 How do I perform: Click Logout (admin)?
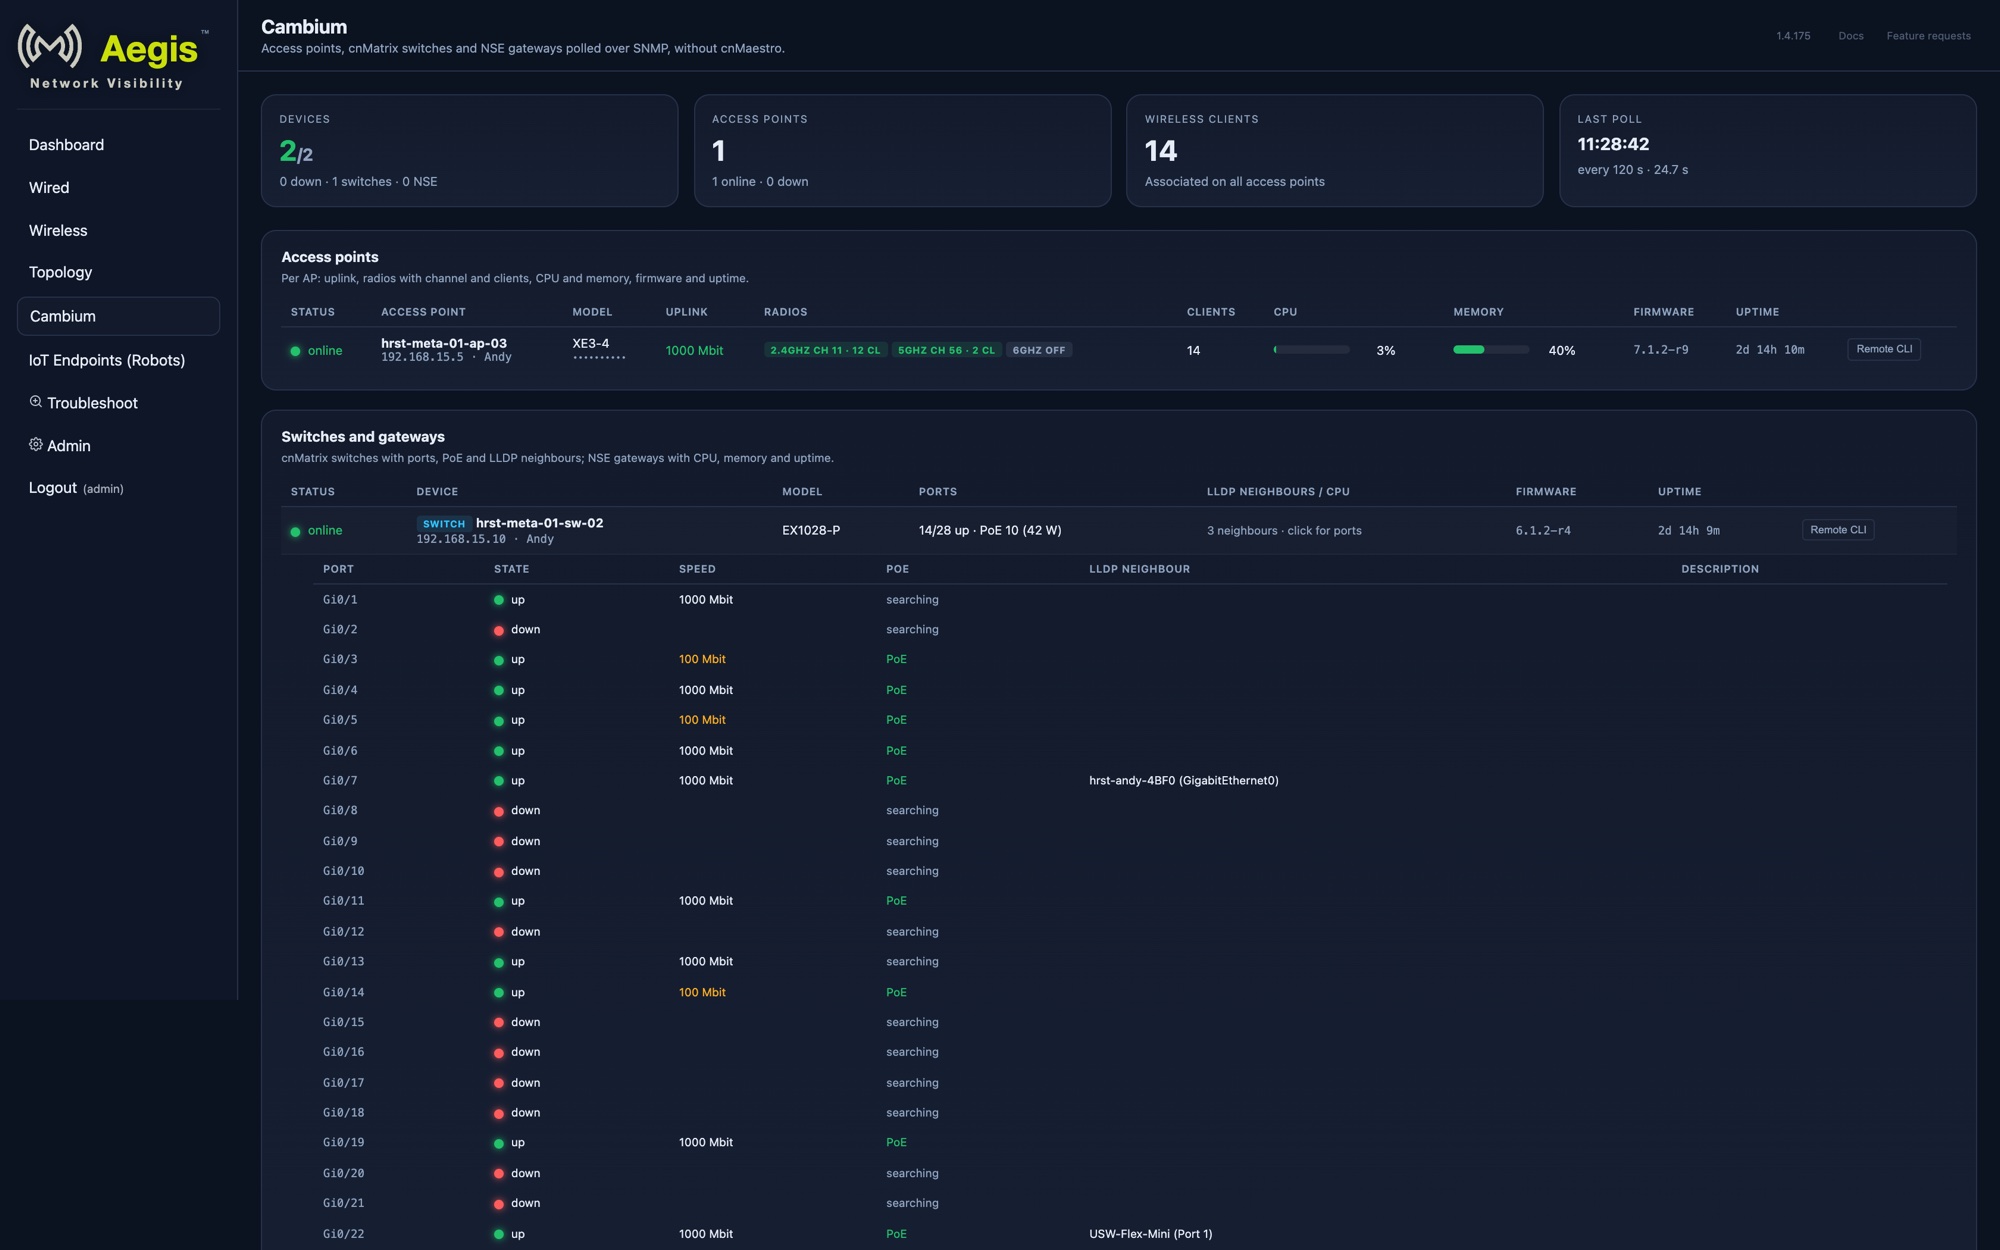point(76,488)
